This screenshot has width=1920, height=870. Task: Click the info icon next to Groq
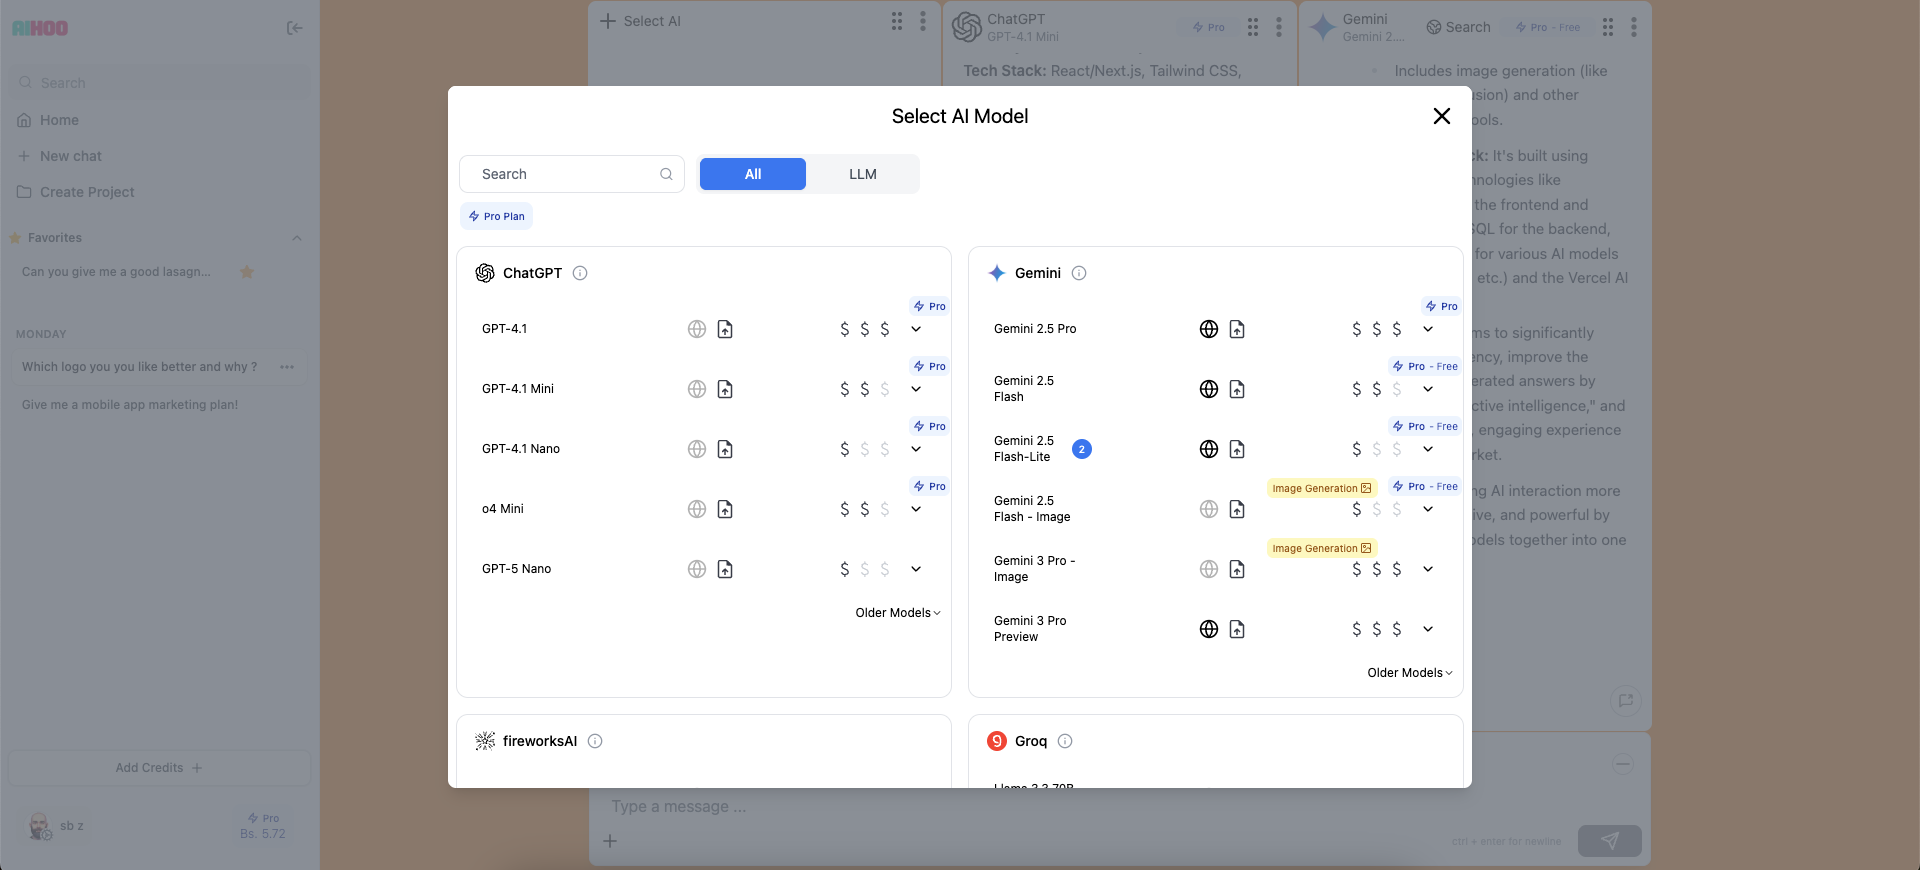(1065, 741)
